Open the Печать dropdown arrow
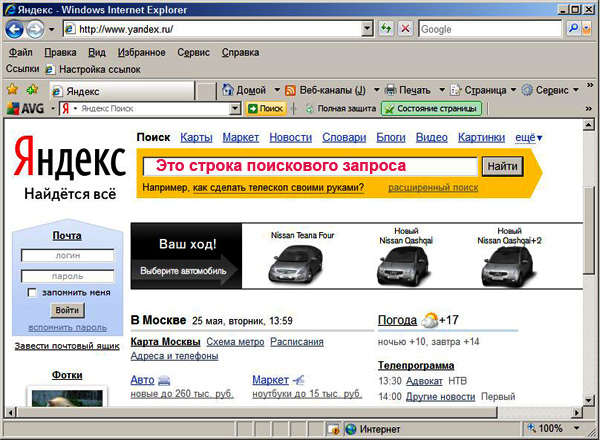Screen dimensions: 600x440 [x=442, y=90]
